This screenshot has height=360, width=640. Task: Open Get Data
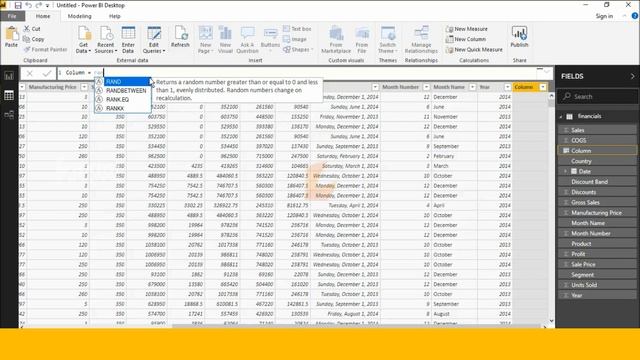click(x=83, y=40)
